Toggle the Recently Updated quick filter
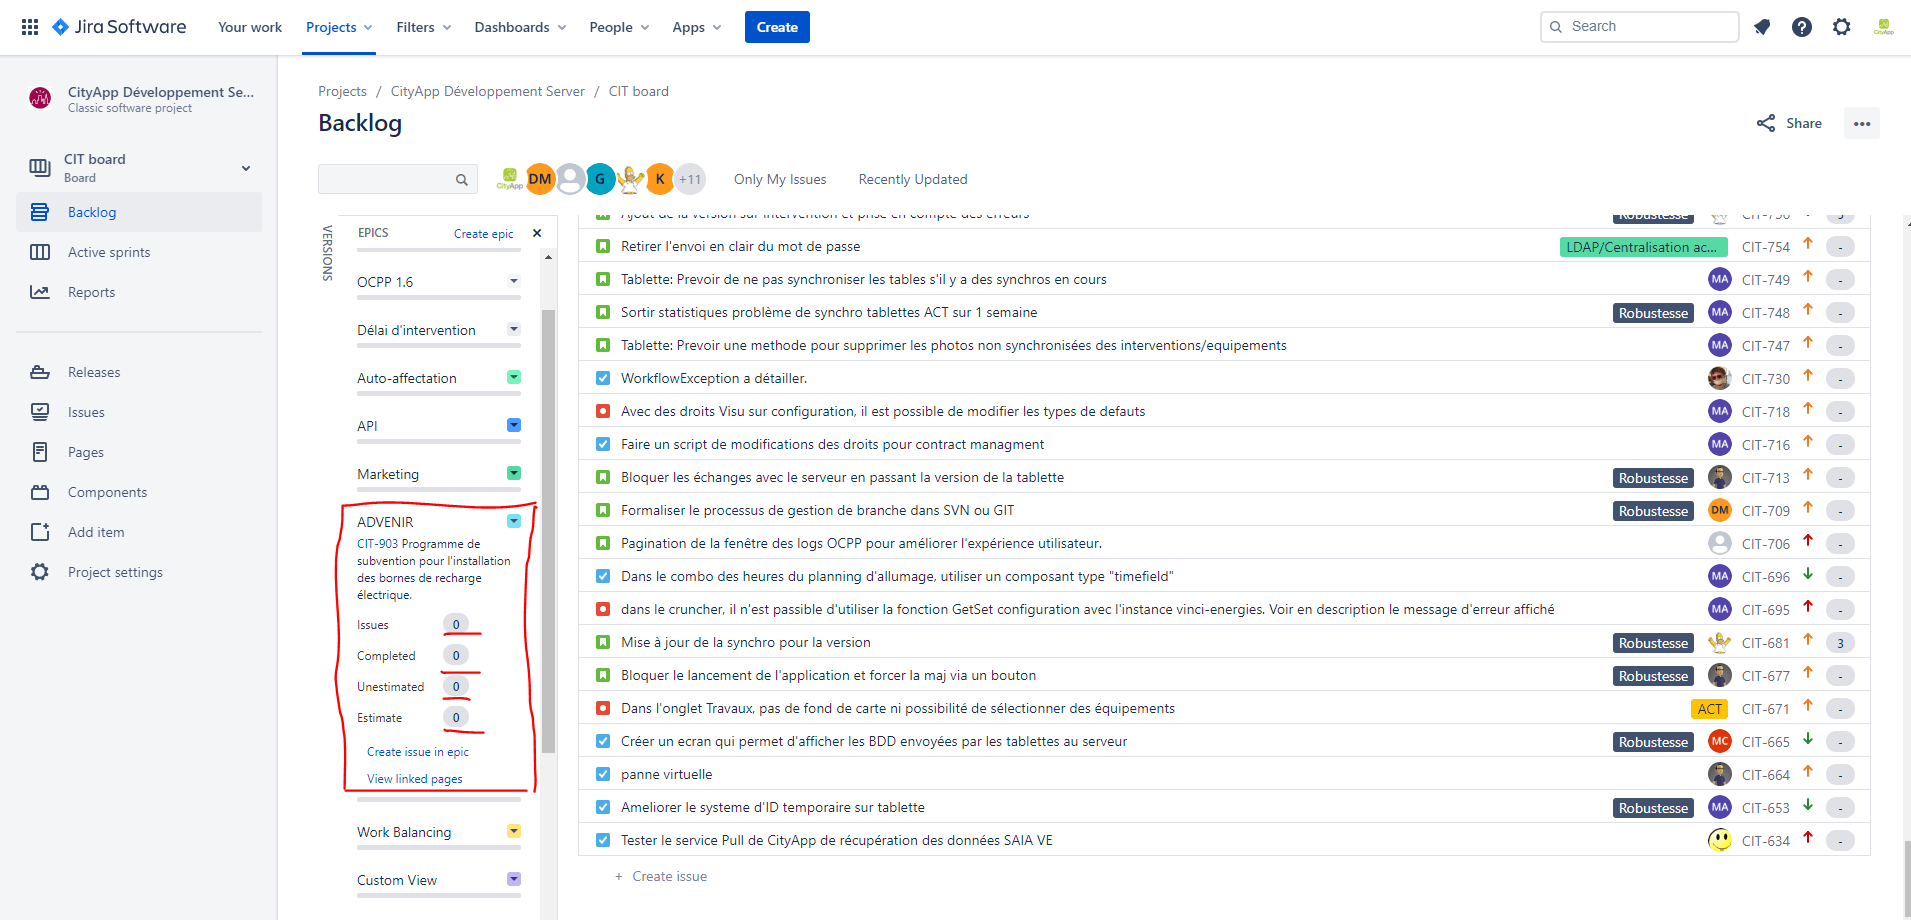 click(x=913, y=179)
